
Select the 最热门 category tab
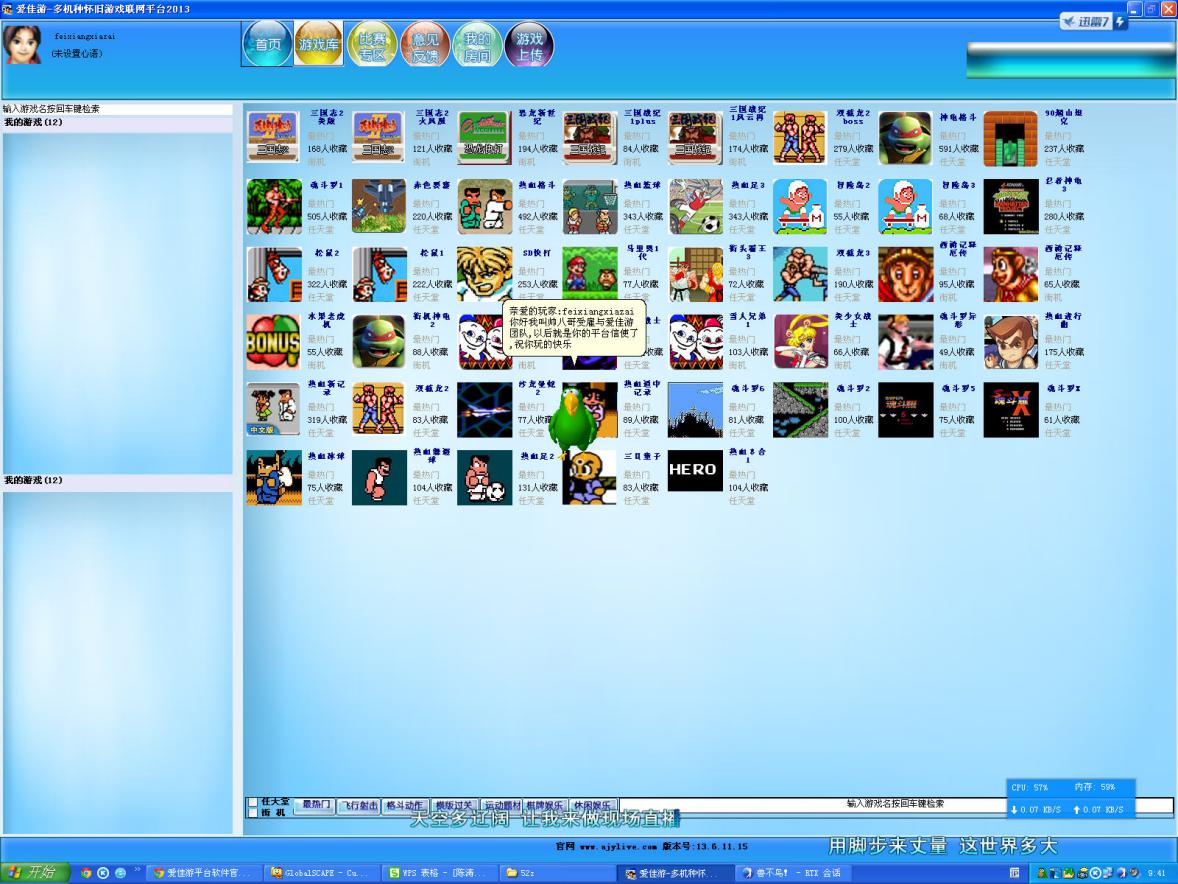pyautogui.click(x=316, y=804)
